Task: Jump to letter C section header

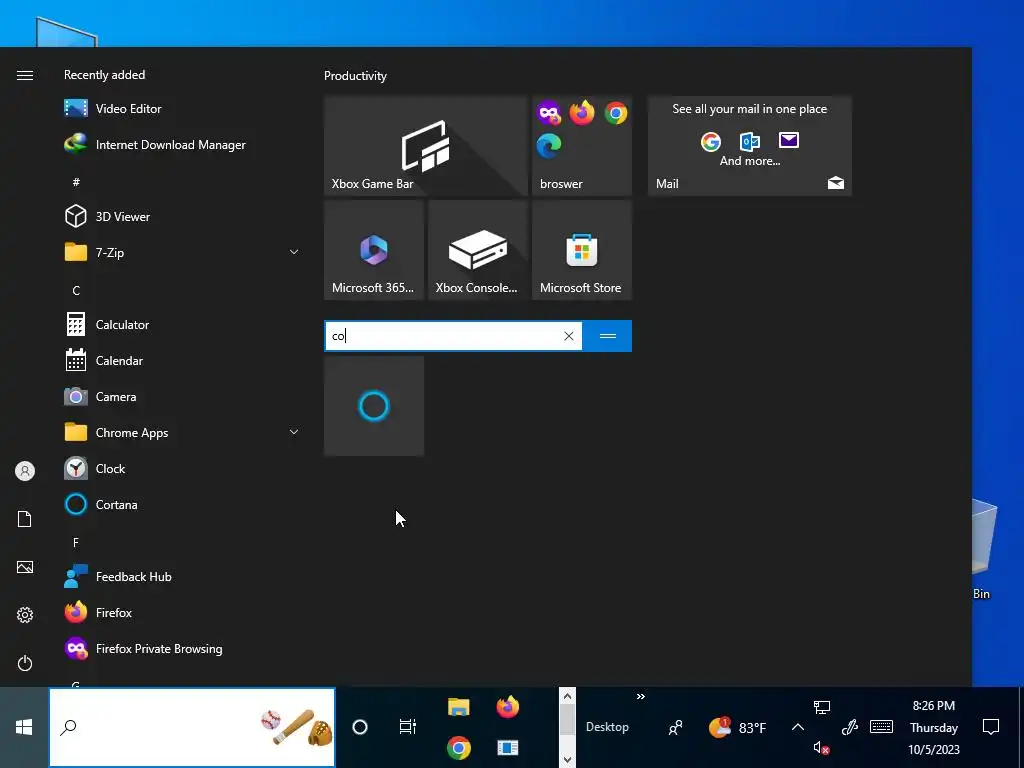Action: point(76,291)
